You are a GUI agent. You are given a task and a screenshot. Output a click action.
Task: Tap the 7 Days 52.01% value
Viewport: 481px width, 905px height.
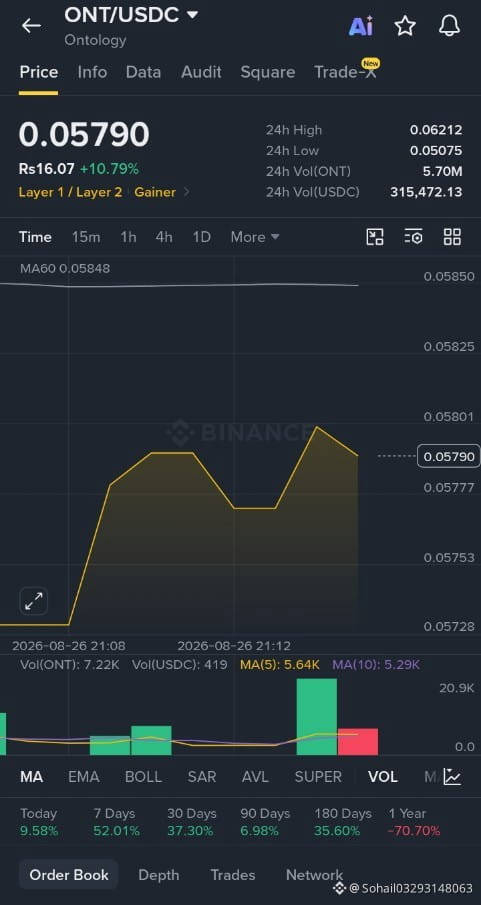(117, 831)
